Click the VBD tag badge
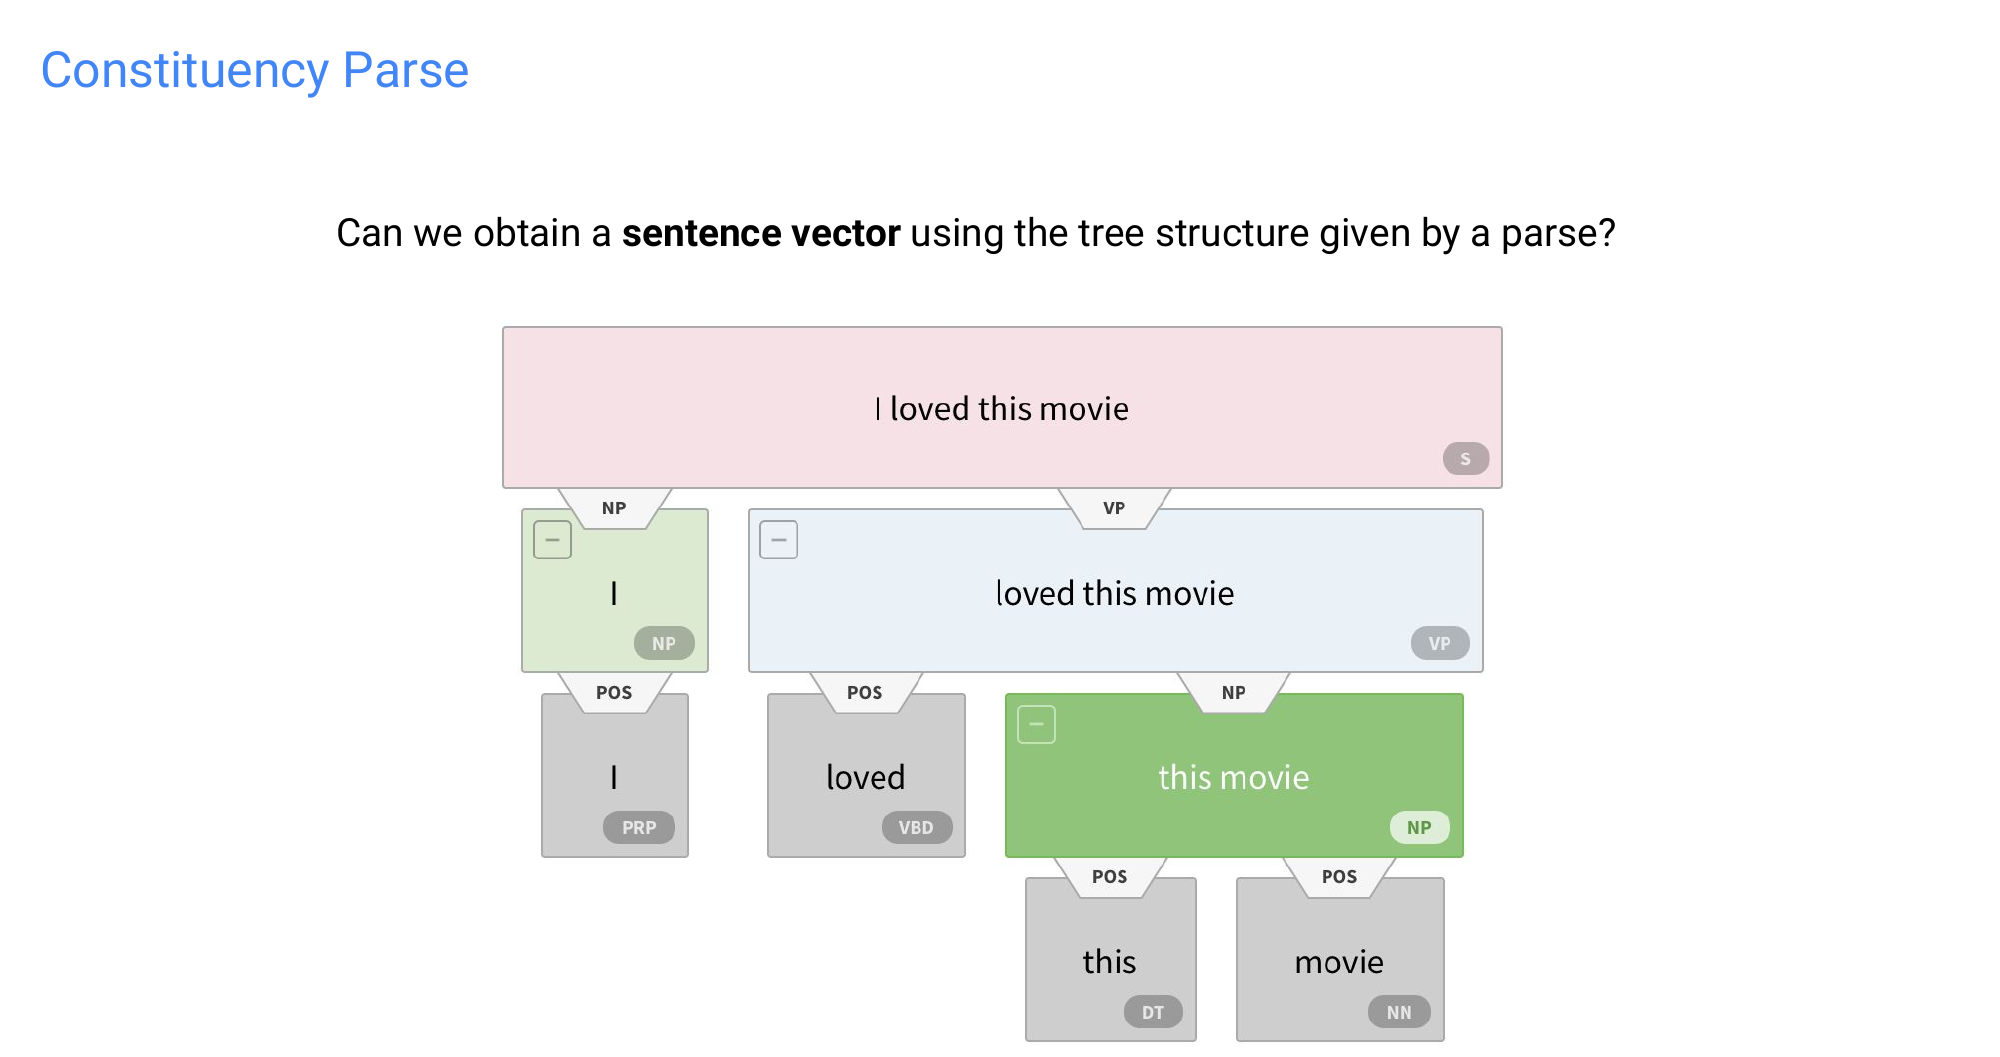The height and width of the screenshot is (1057, 2000). 915,828
